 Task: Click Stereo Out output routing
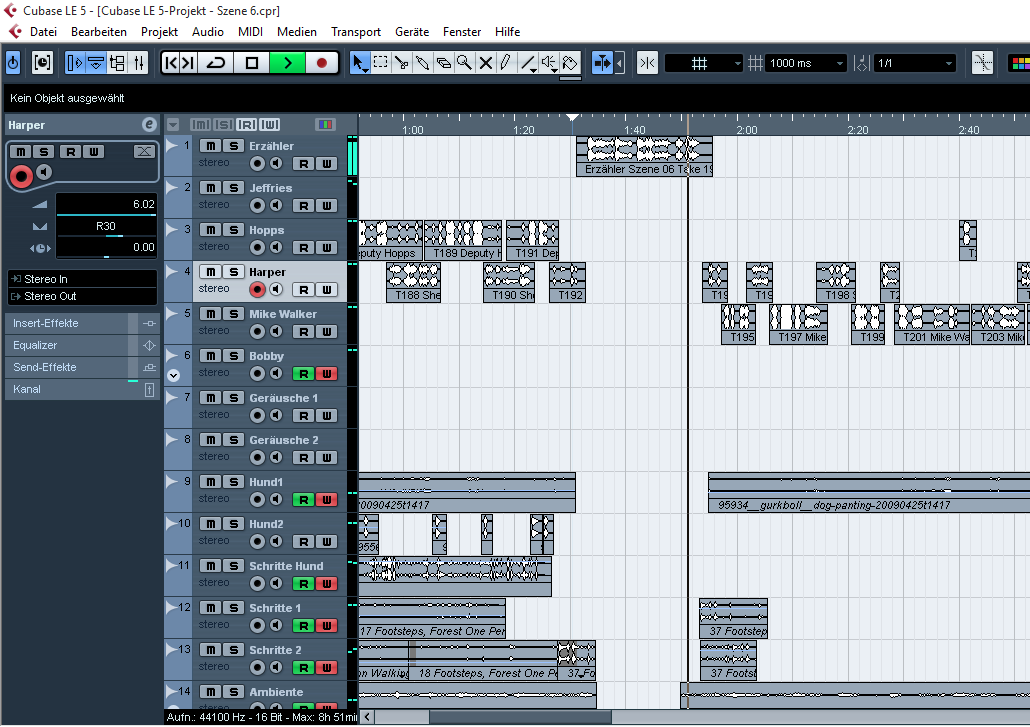82,296
